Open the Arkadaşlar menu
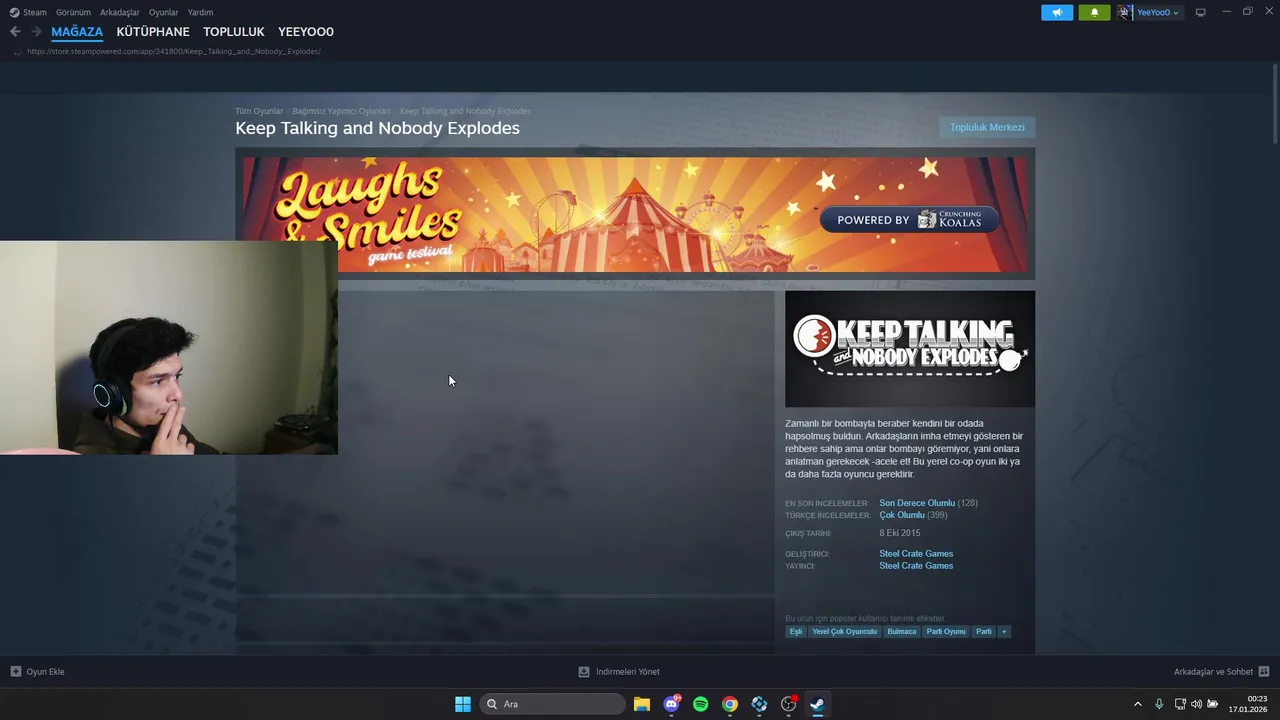1280x720 pixels. pos(120,12)
